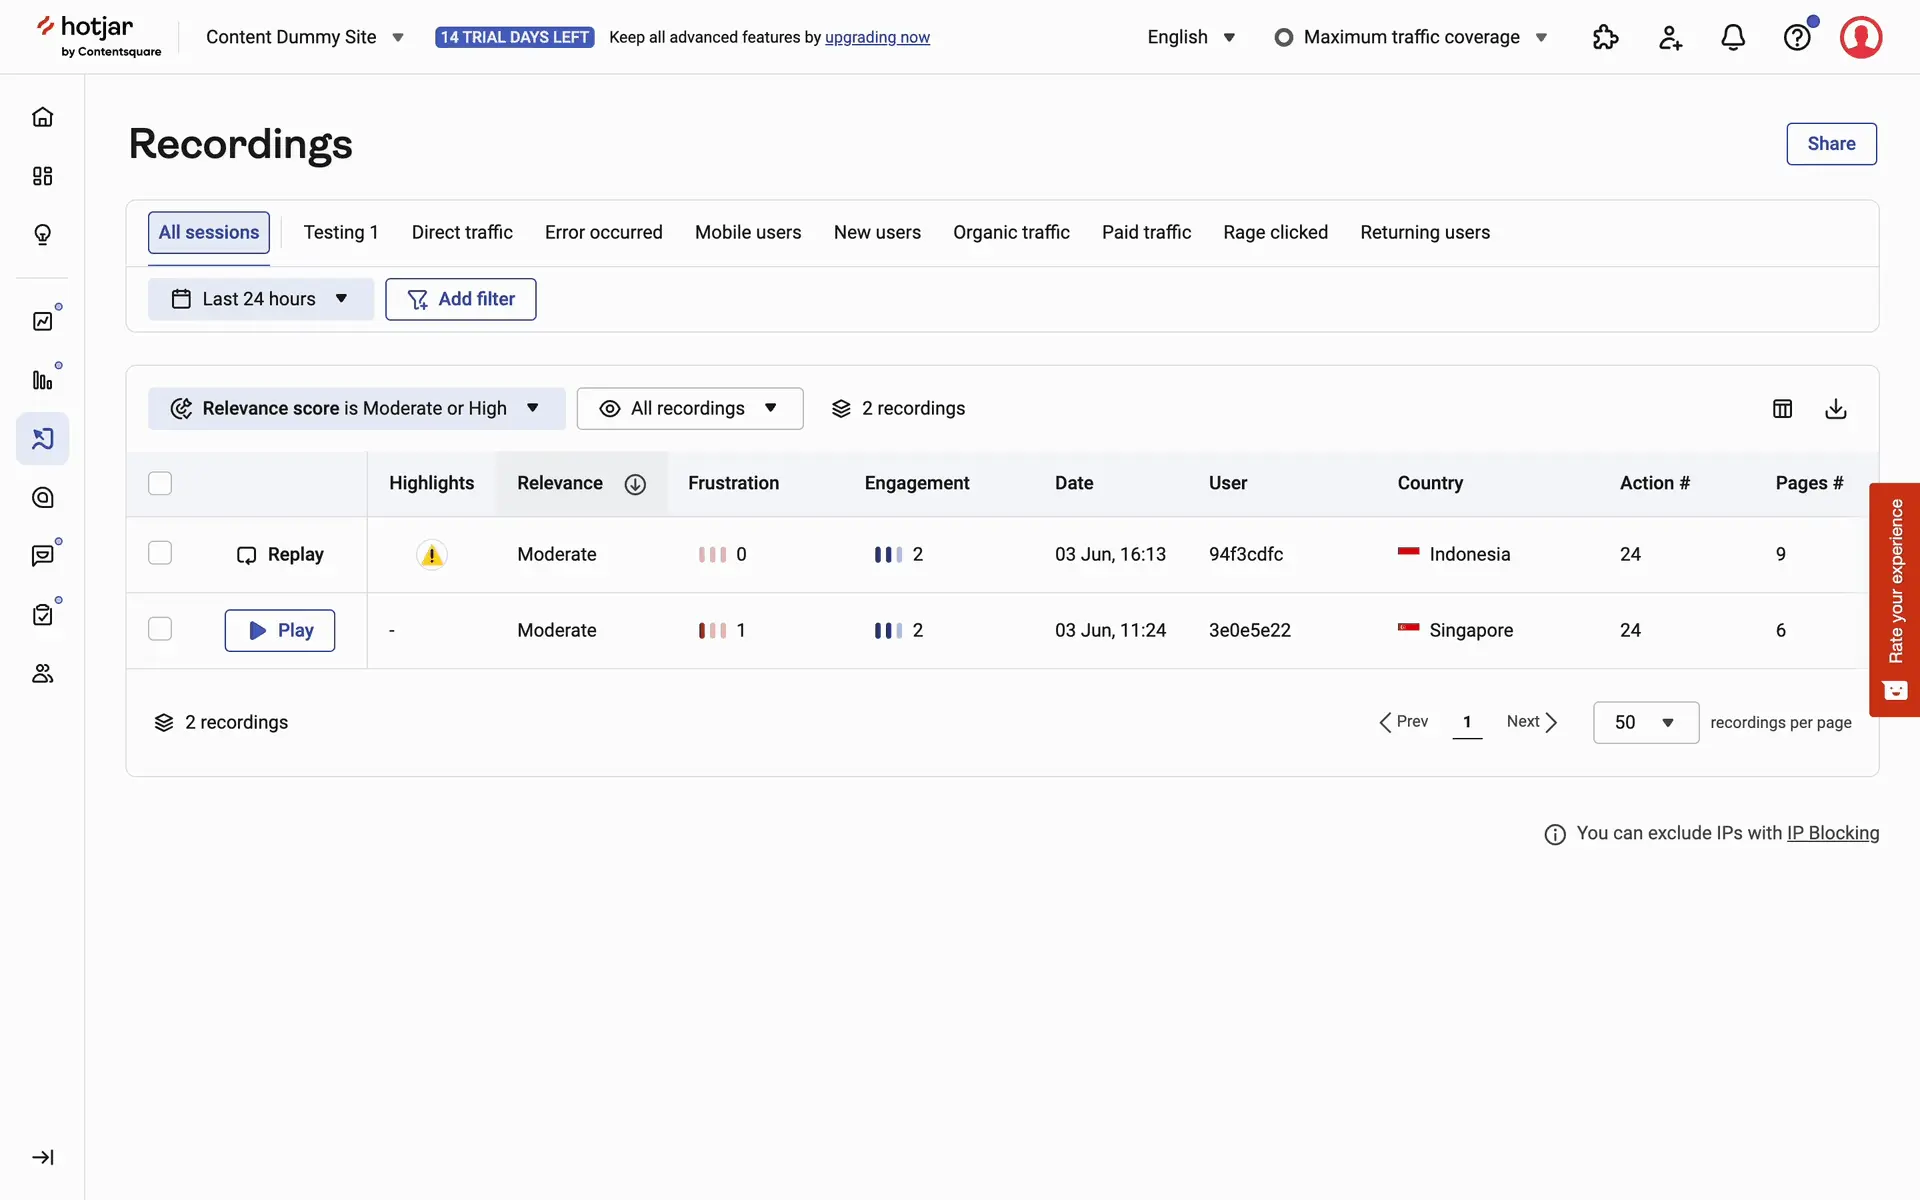
Task: Switch to the Rage clicked tab
Action: click(x=1275, y=232)
